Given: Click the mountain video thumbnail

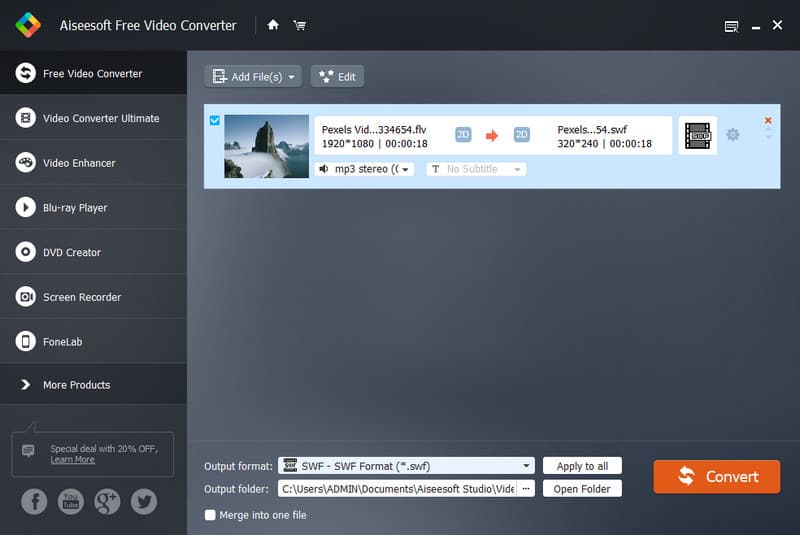Looking at the screenshot, I should tap(266, 146).
